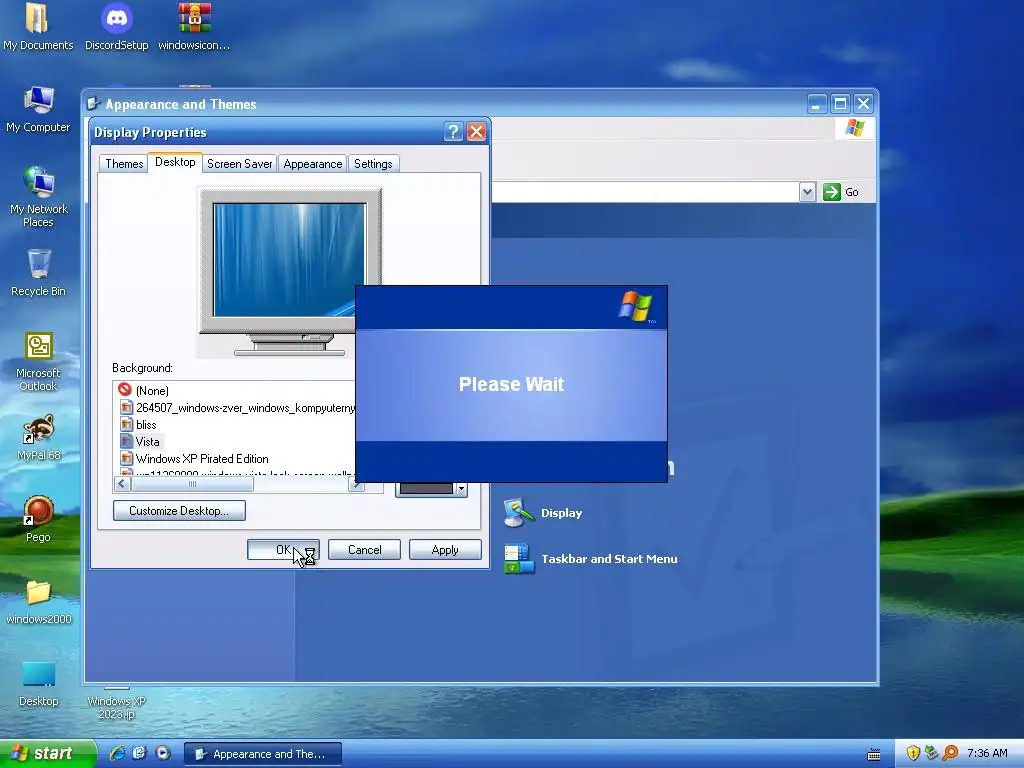Click the network connection tray icon

coord(931,754)
